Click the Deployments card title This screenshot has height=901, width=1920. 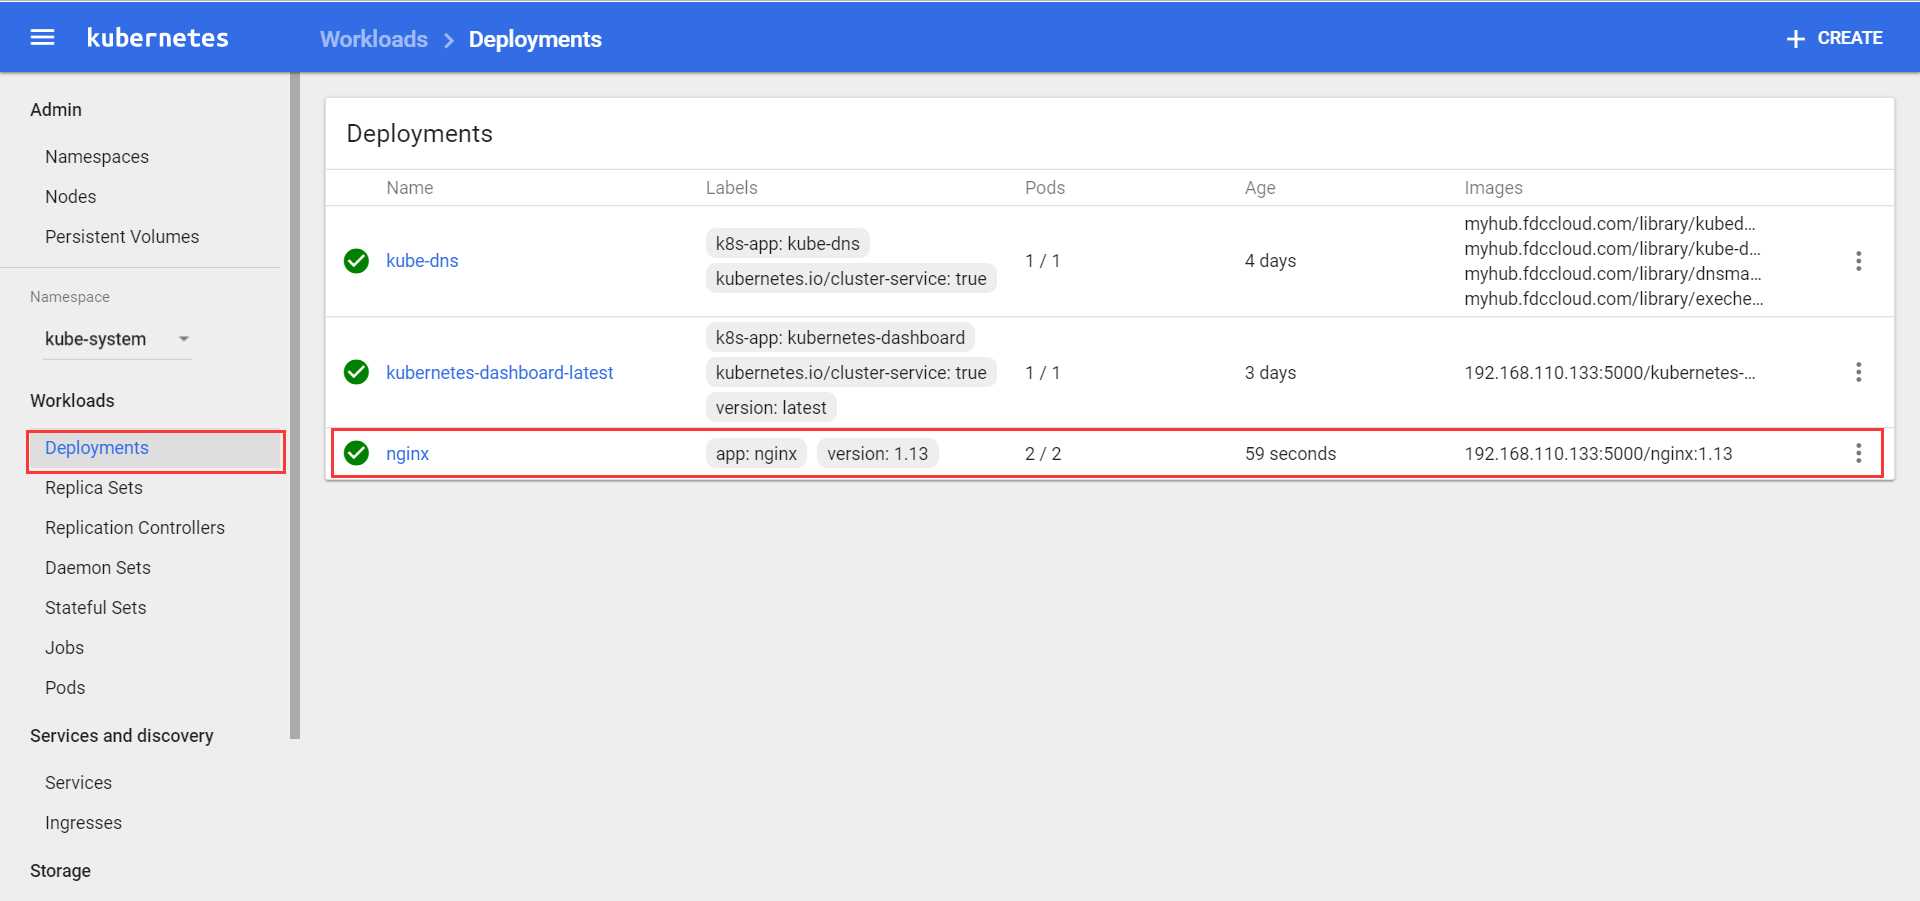(x=419, y=134)
